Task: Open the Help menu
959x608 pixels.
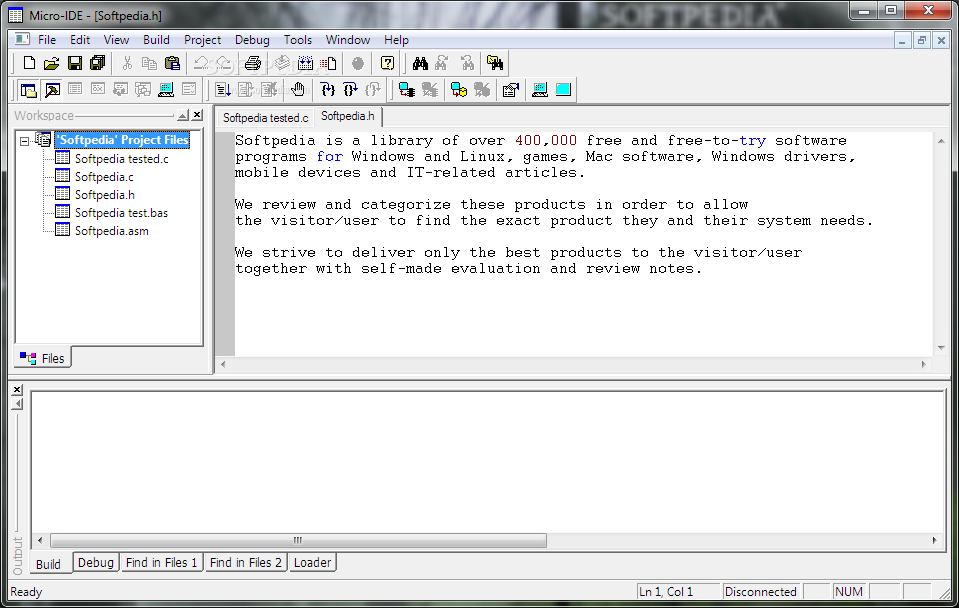Action: point(396,40)
